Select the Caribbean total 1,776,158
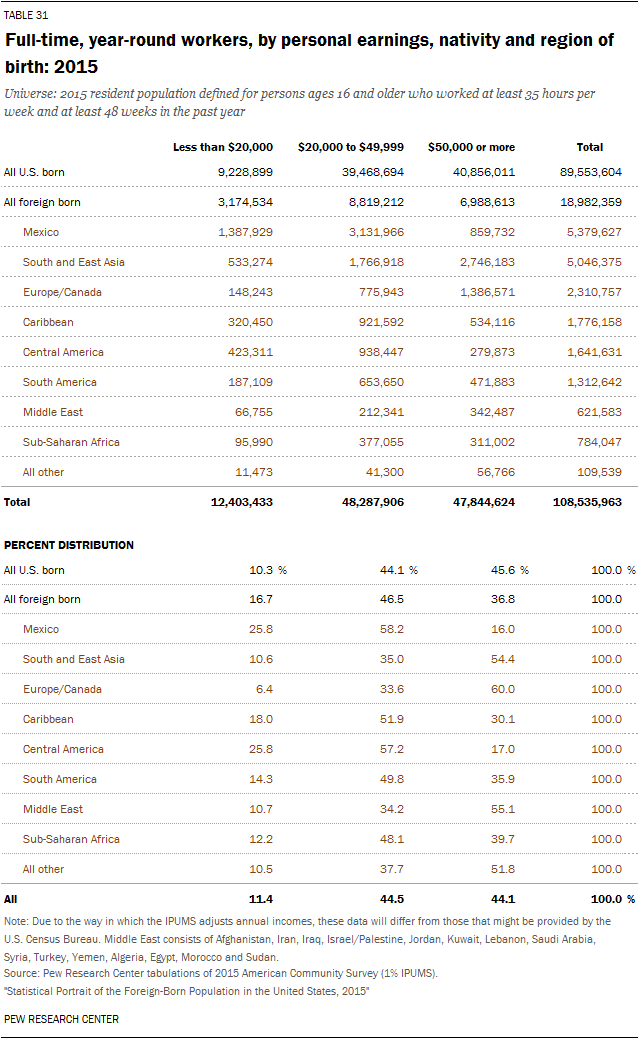Screen dimensions: 639x1039 click(590, 322)
